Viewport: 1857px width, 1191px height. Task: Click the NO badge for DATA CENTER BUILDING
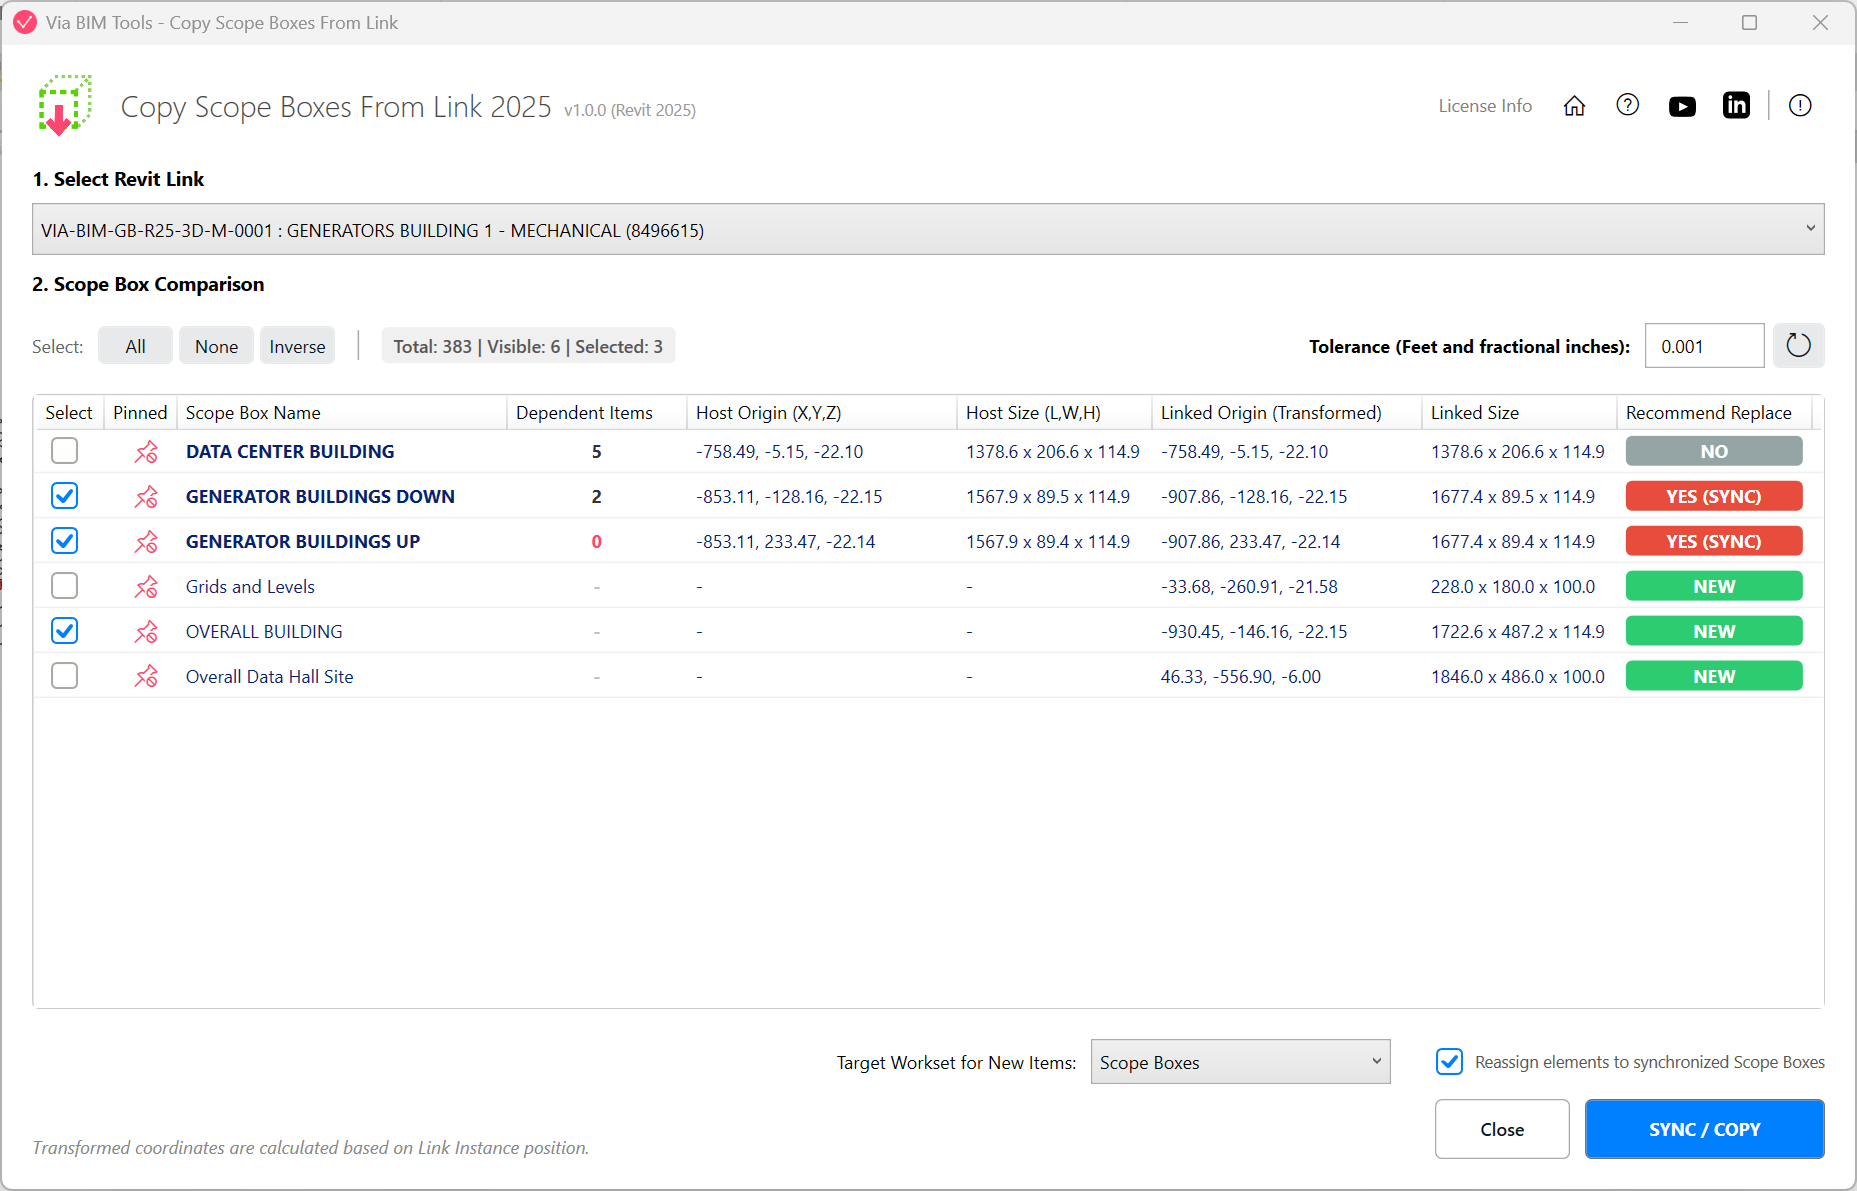coord(1714,451)
